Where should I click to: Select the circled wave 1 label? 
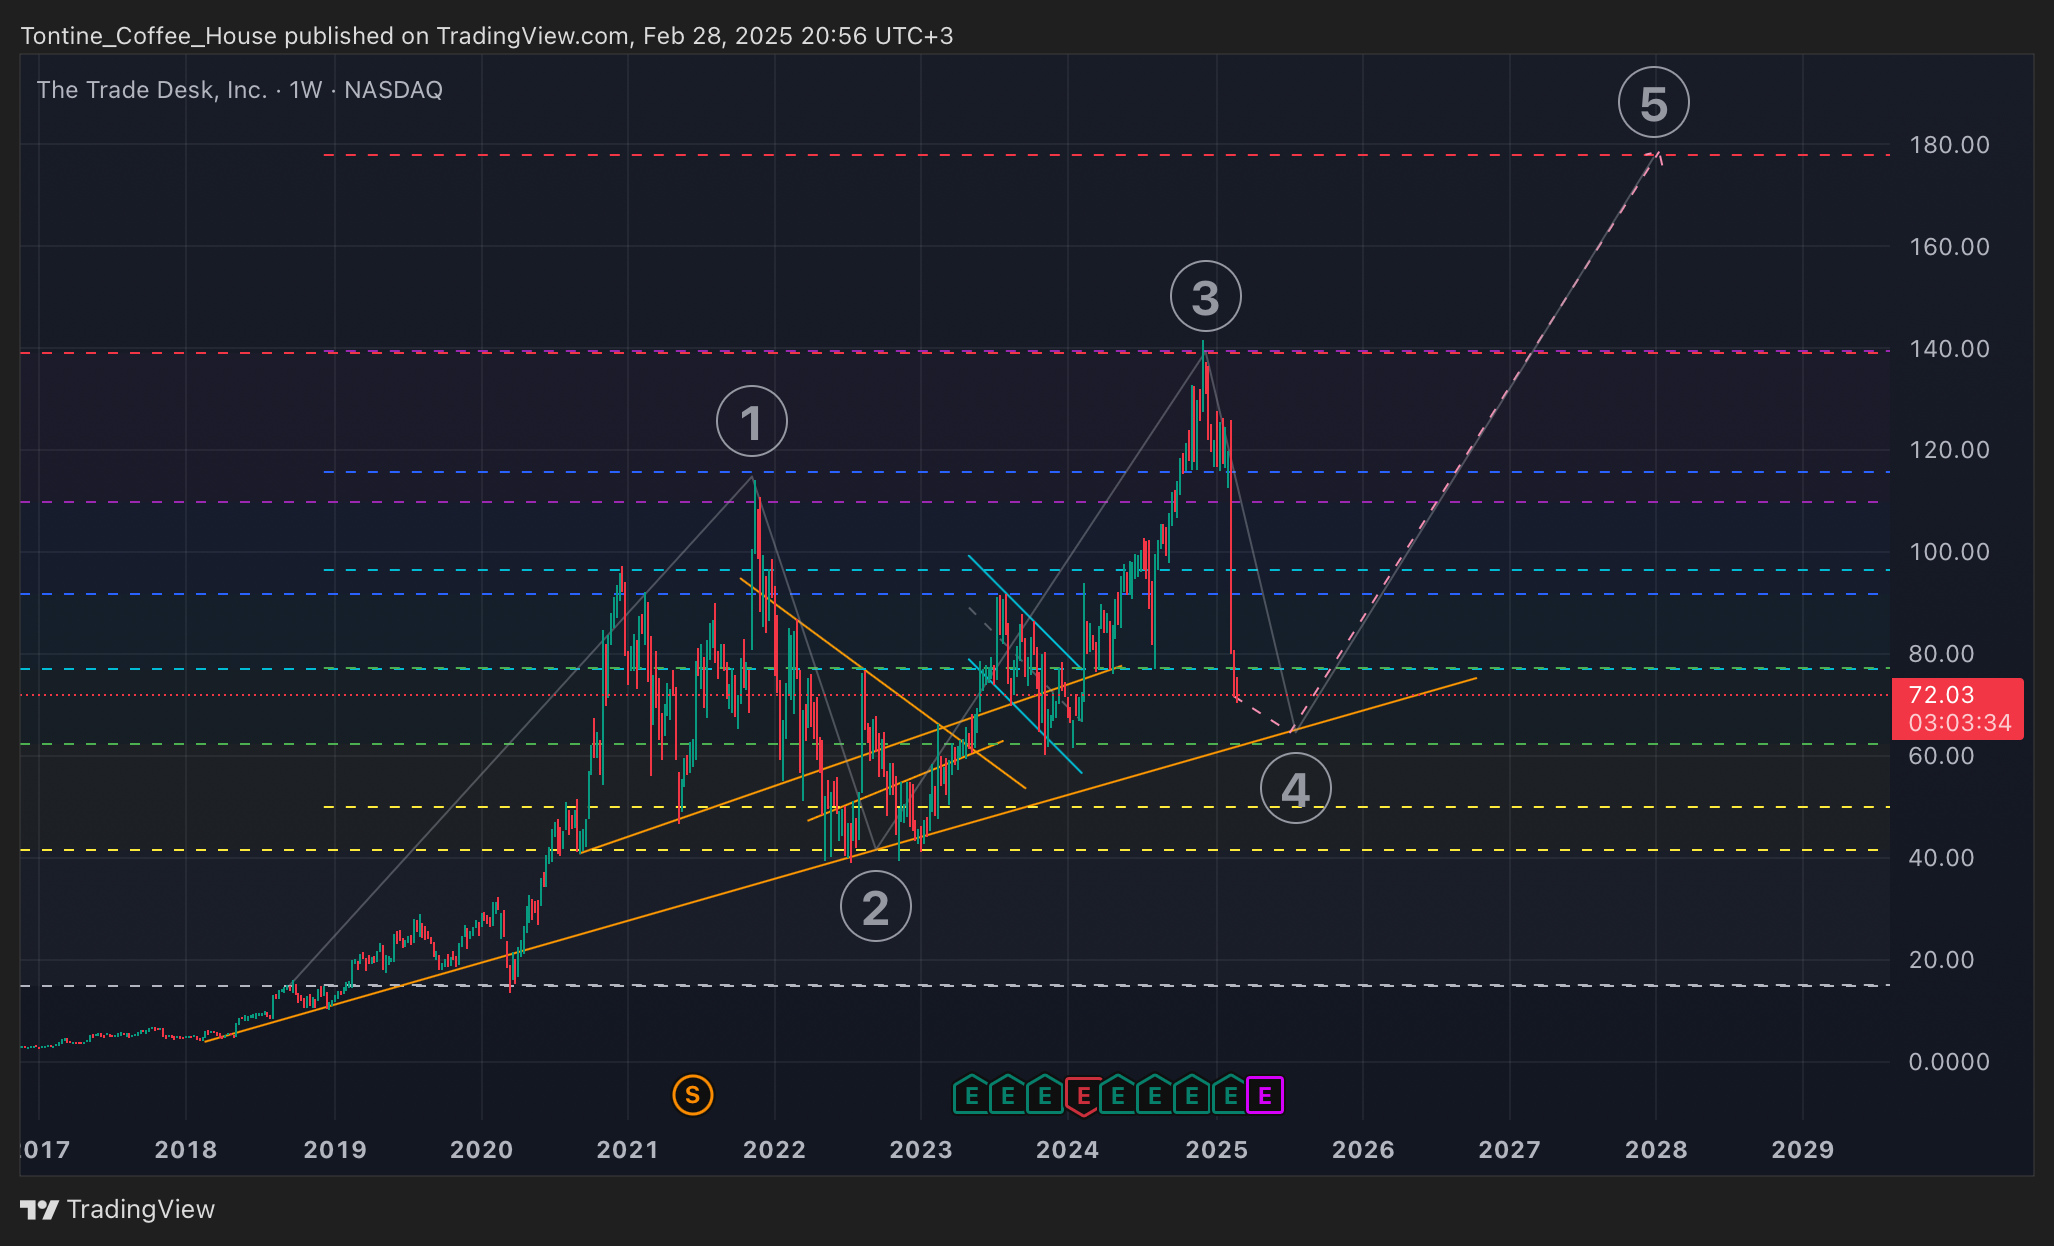[x=752, y=421]
